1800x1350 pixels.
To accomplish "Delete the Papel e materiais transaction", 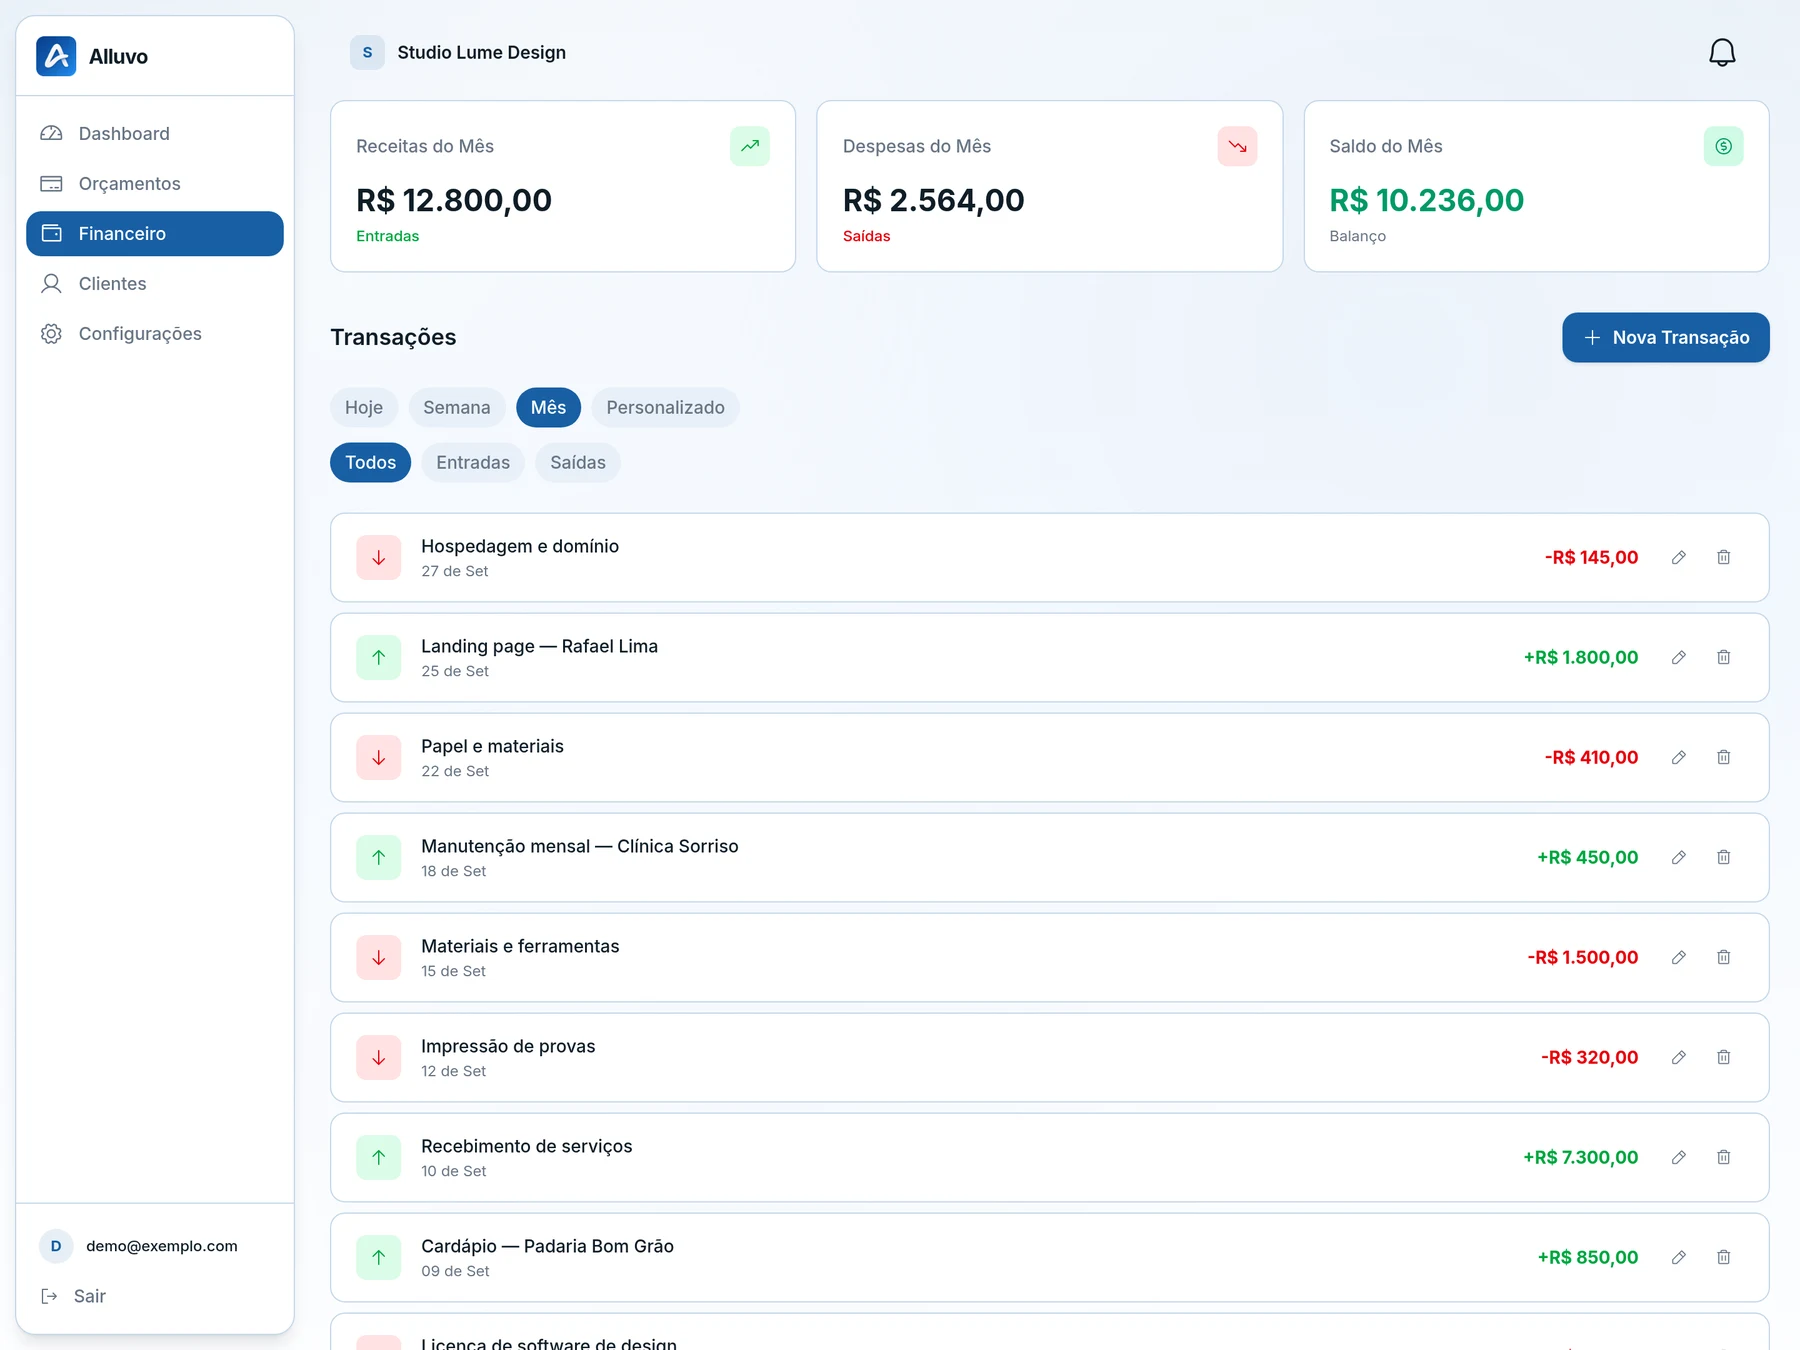I will coord(1724,758).
